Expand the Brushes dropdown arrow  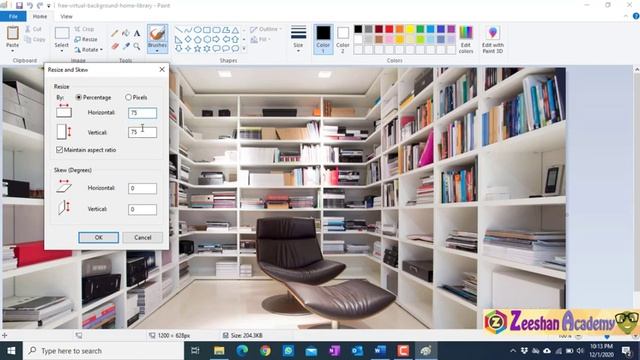[x=157, y=51]
